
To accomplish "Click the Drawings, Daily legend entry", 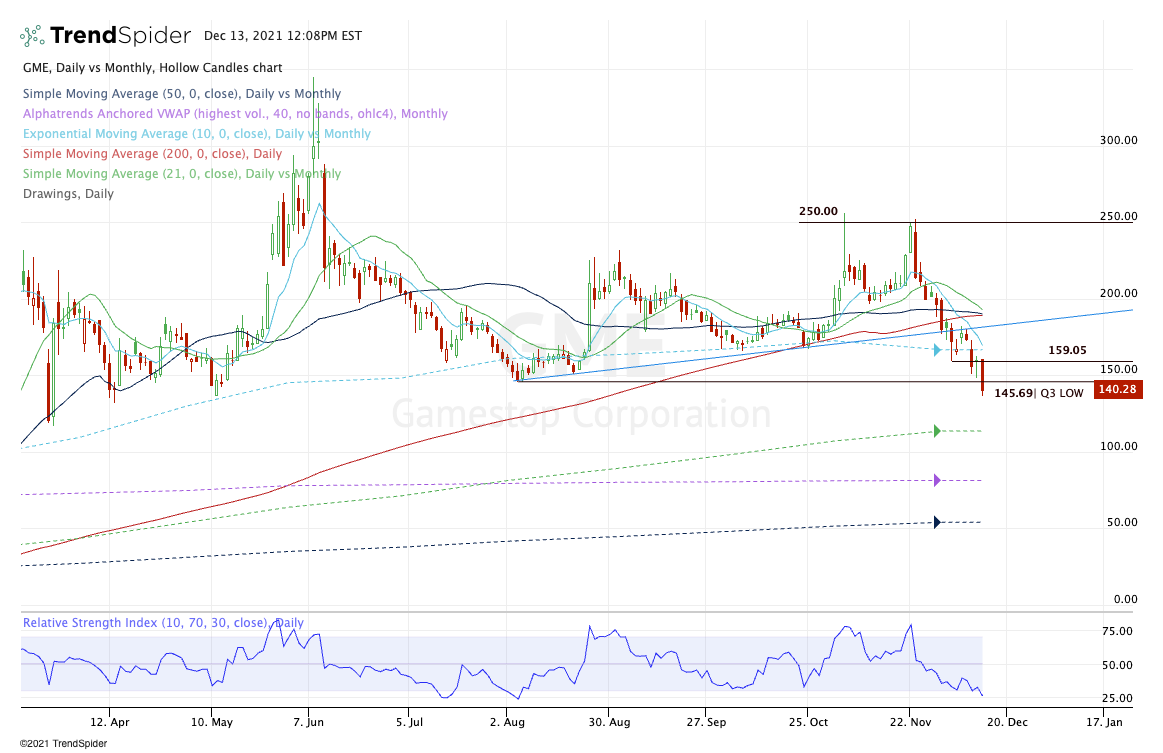I will (x=68, y=194).
